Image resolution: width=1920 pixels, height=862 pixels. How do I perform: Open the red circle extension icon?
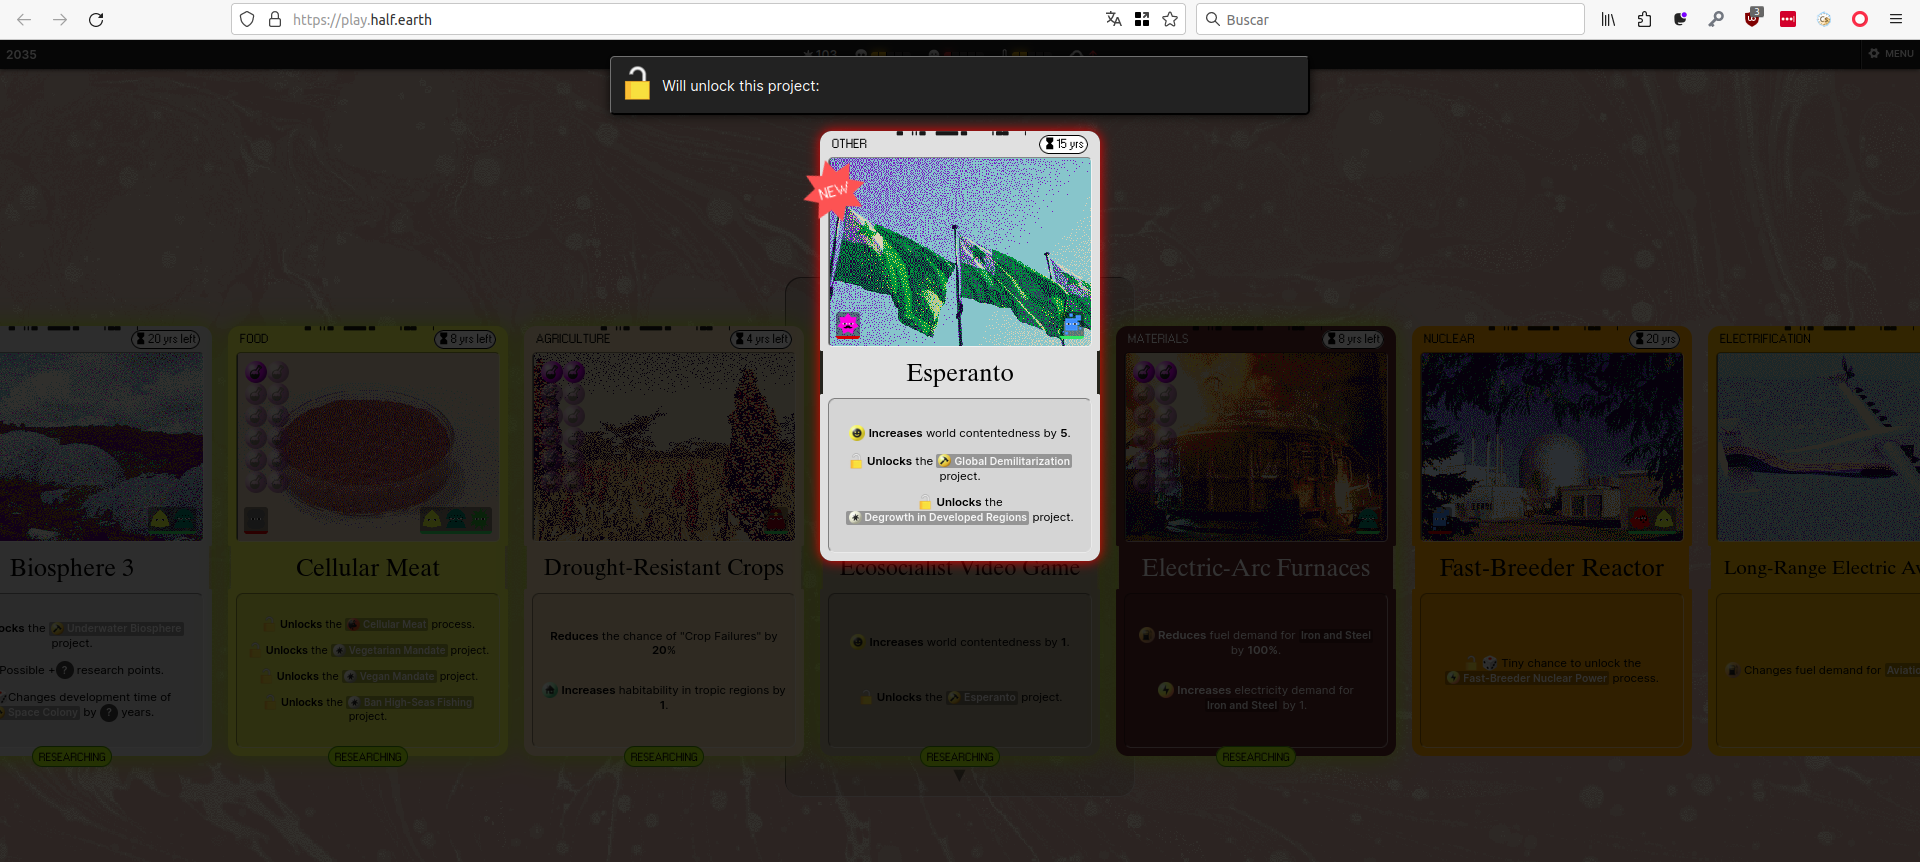[1860, 19]
